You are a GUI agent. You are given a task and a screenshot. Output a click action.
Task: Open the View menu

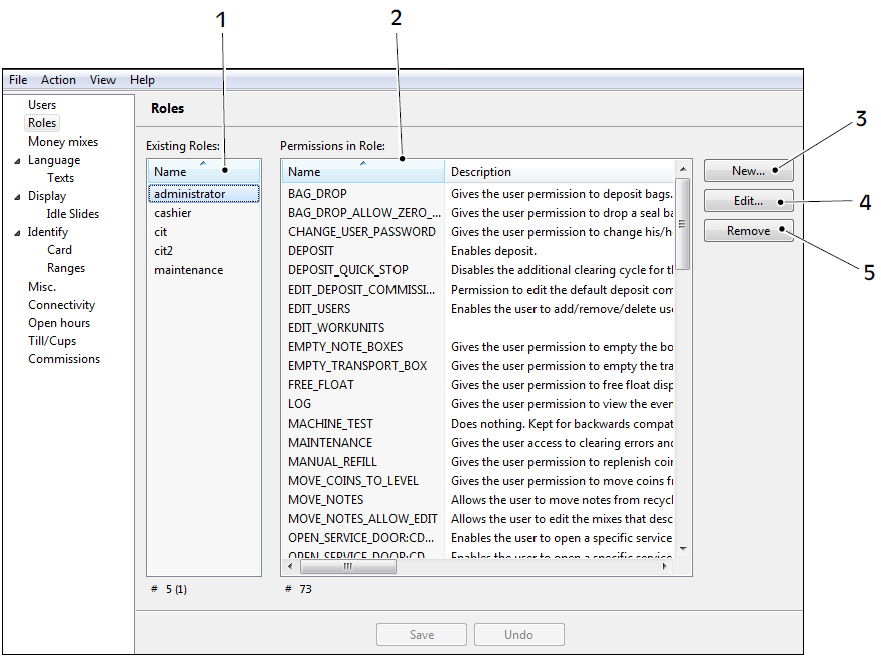tap(102, 80)
